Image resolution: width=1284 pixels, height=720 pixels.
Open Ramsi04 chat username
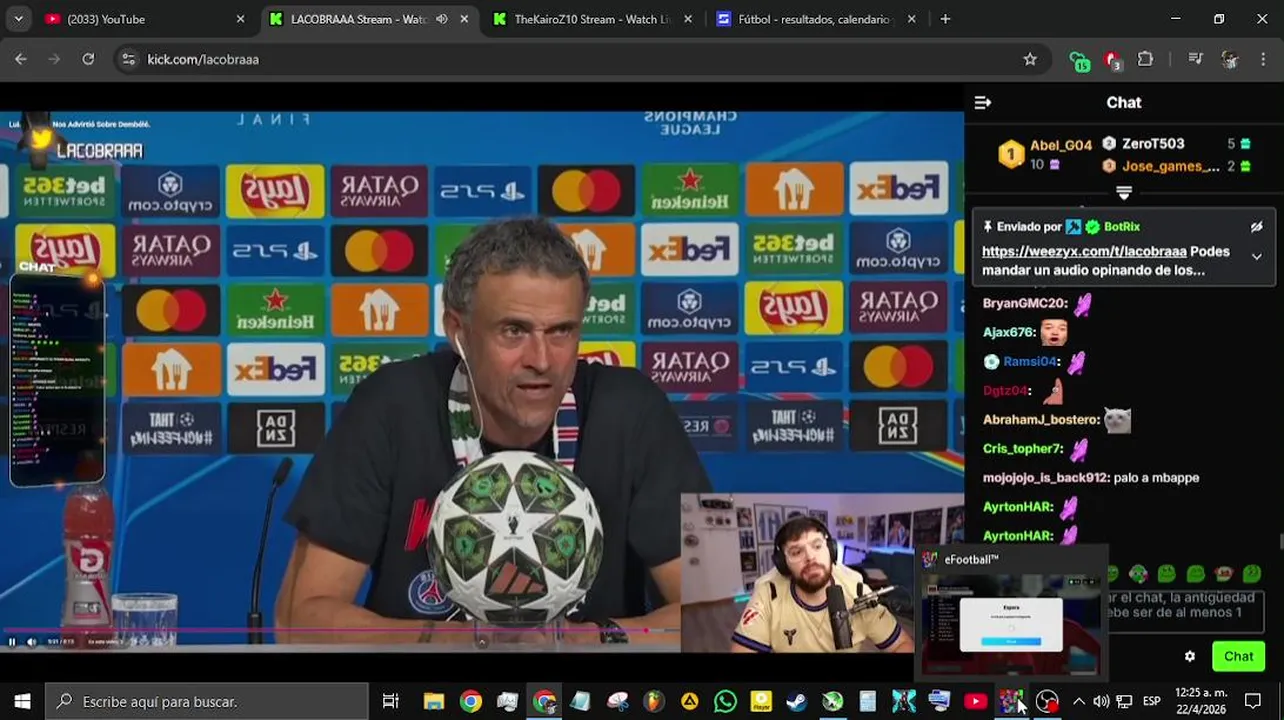[1031, 361]
